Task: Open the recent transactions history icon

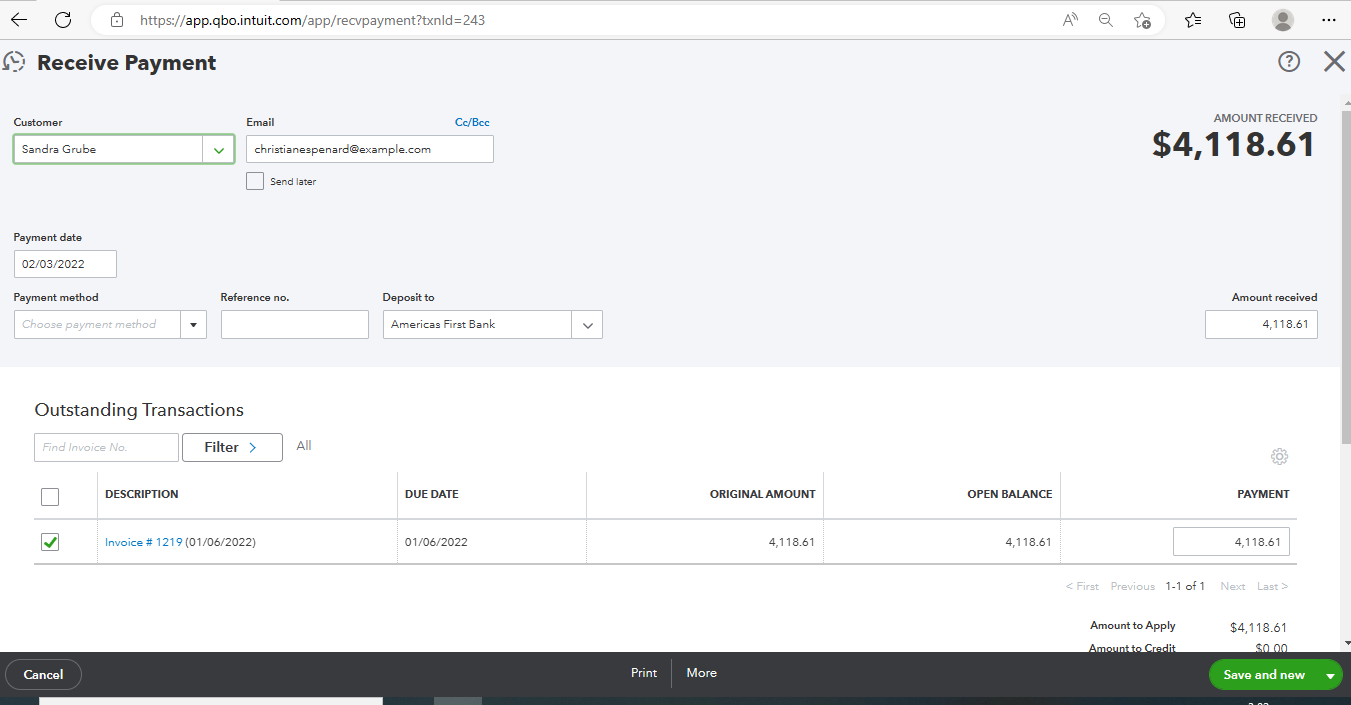Action: coord(14,62)
